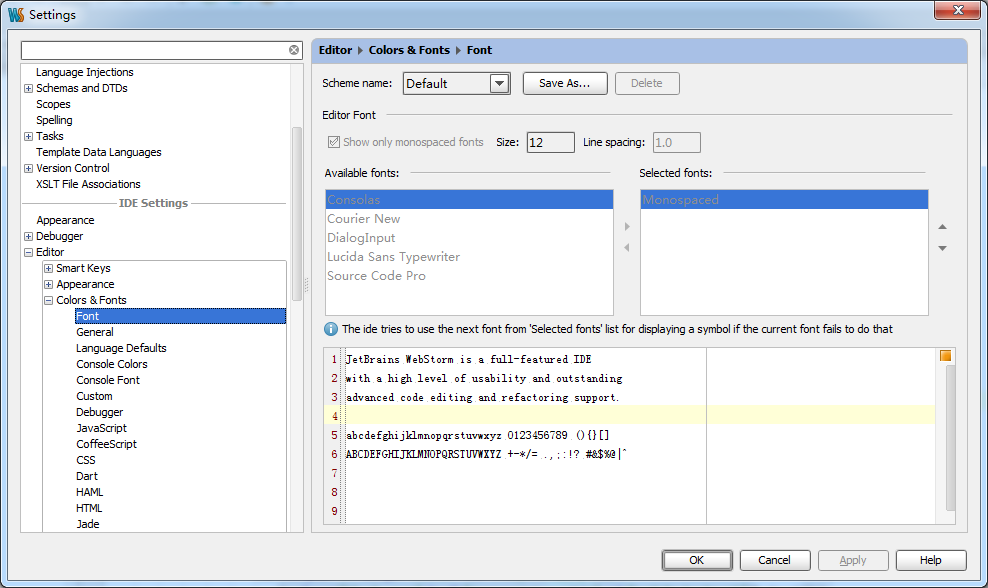Open the Scheme name dropdown
Screen dimensions: 988x588
tap(500, 83)
